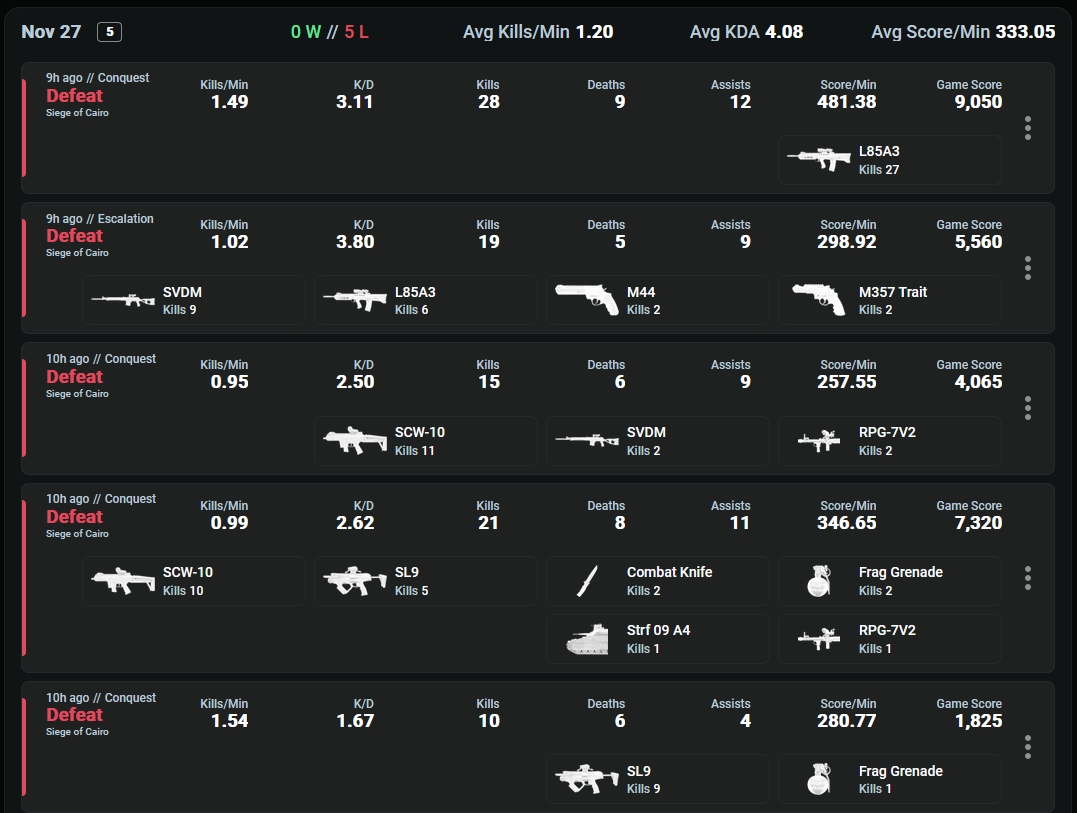Click Avg Score/Min 333.05 stat
1077x813 pixels.
[x=963, y=32]
